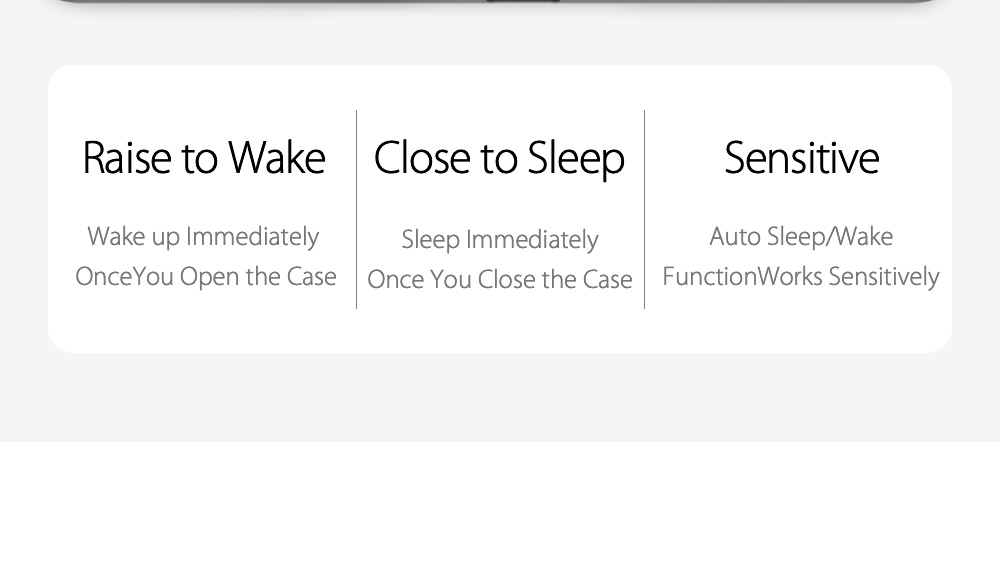
Task: Select the "Close to Sleep" heading
Action: click(x=499, y=158)
